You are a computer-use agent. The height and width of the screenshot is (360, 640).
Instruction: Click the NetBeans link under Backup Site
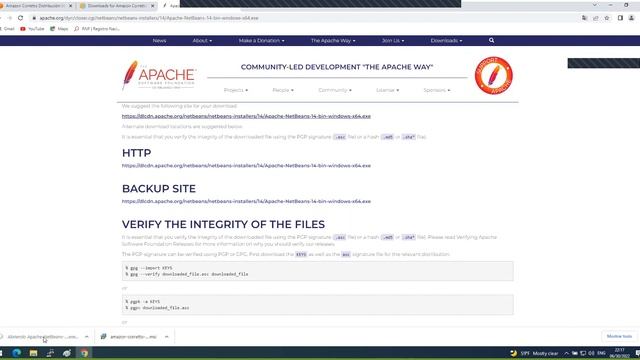coord(246,201)
